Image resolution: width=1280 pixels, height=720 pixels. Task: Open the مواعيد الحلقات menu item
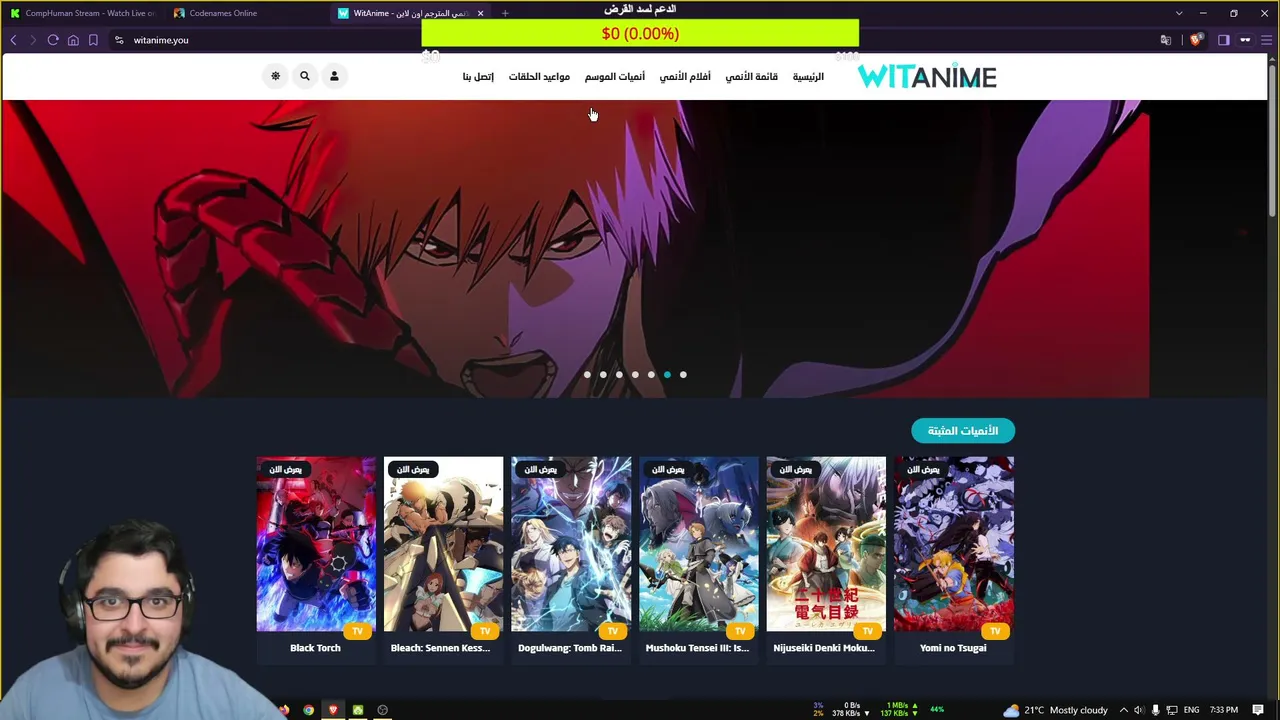[539, 77]
